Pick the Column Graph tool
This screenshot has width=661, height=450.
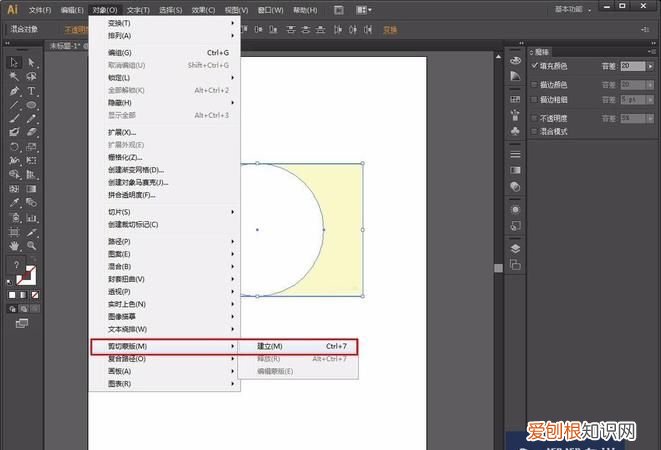pyautogui.click(x=31, y=218)
